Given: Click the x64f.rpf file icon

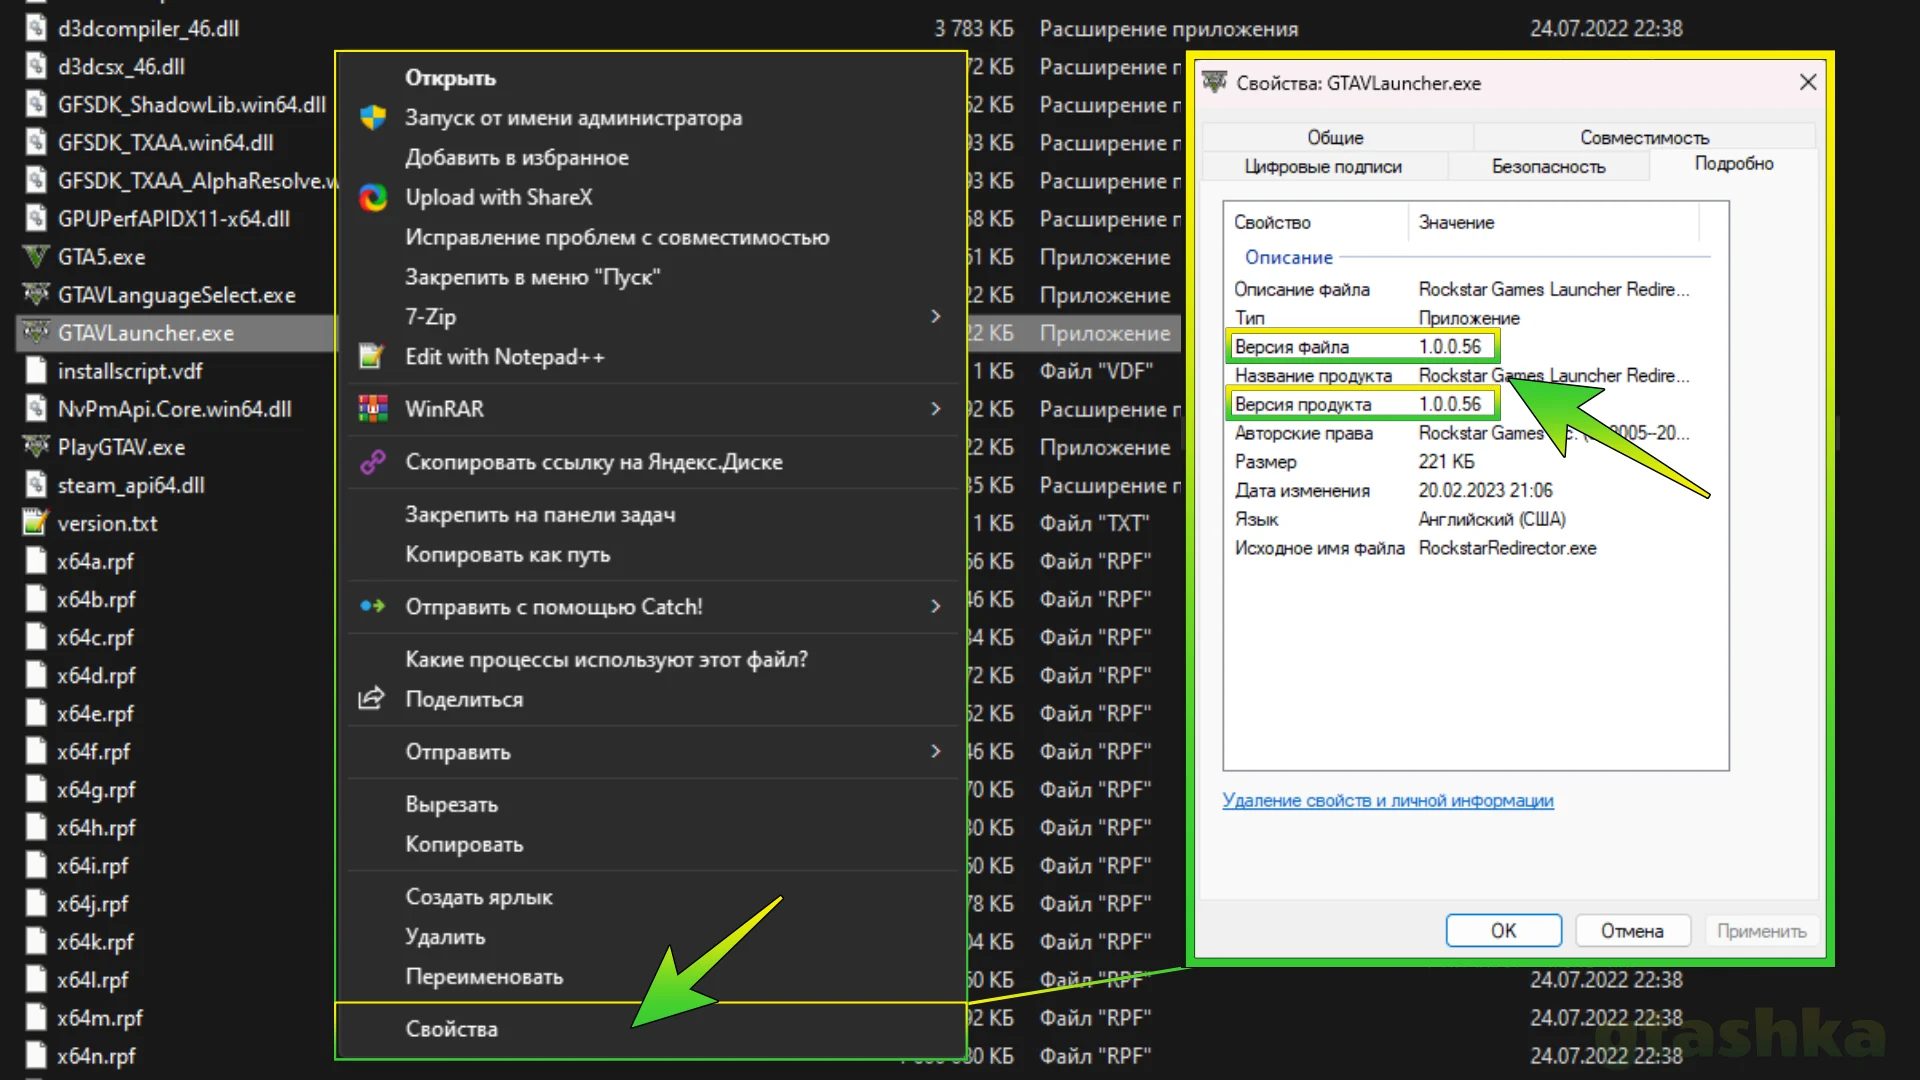Looking at the screenshot, I should (x=36, y=752).
